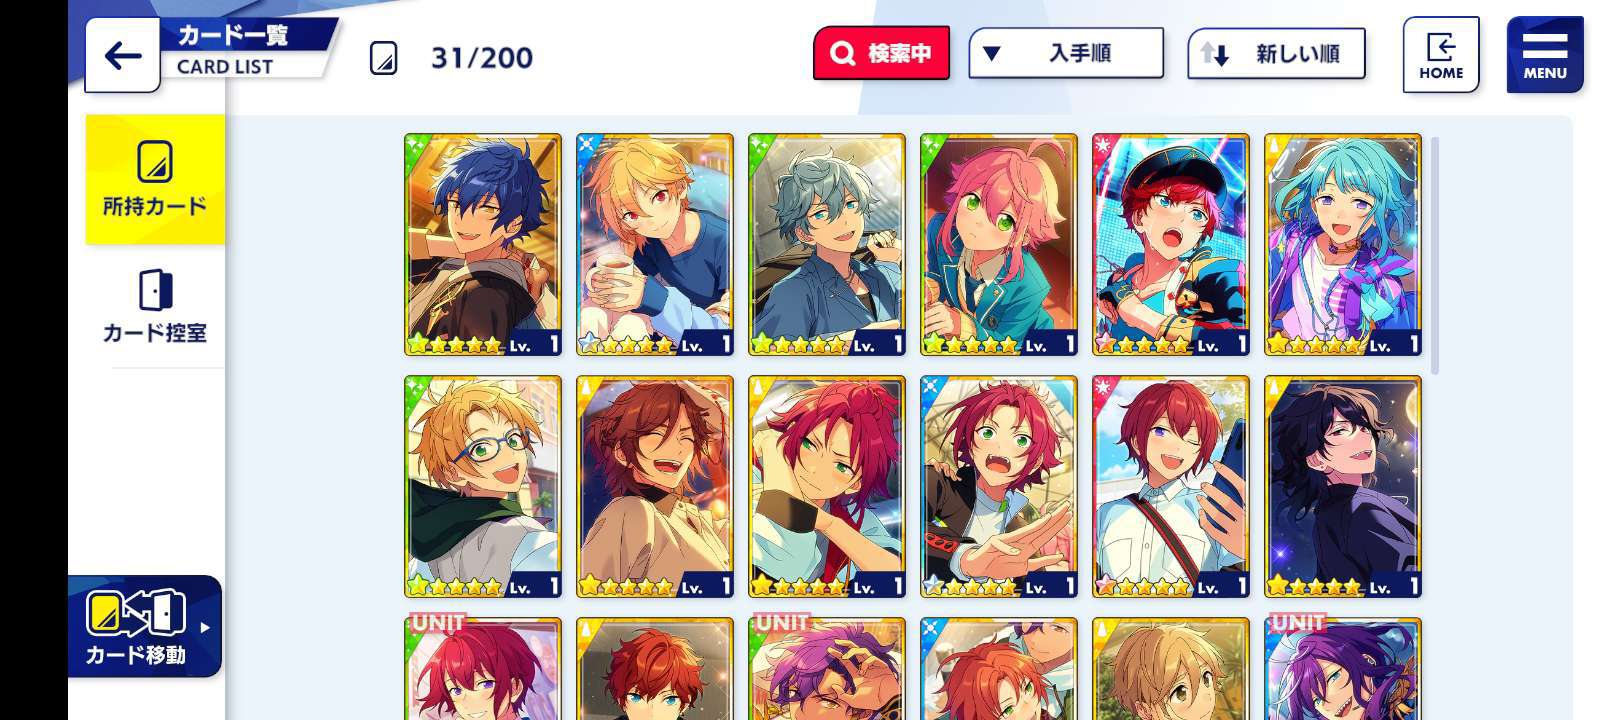Select the blonde boy holding cup card

[655, 245]
